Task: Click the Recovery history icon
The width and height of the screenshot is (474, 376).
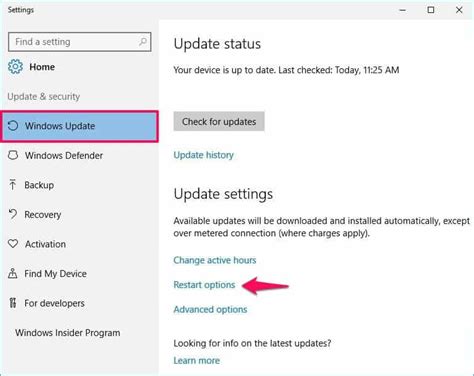Action: (13, 214)
